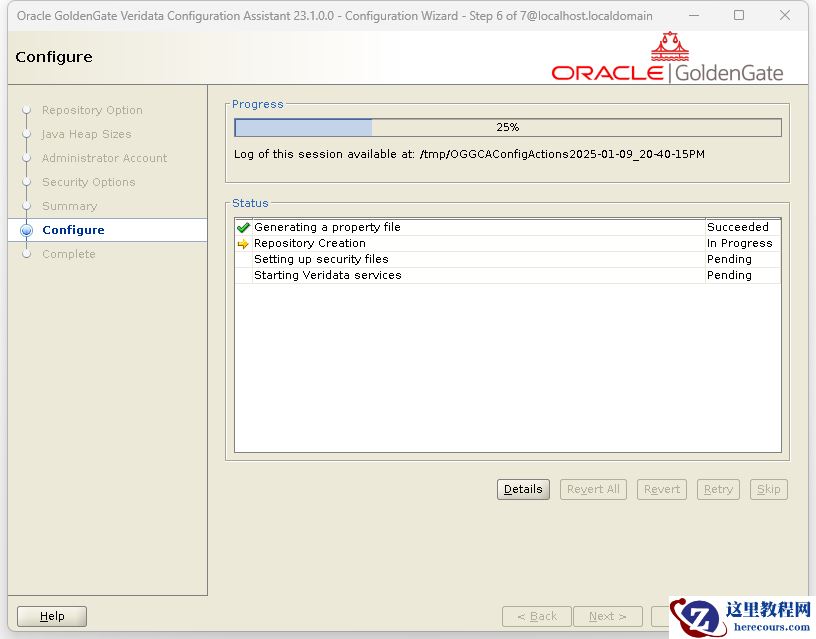Select the Repository Creation row text
Viewport: 816px width, 639px height.
[x=310, y=244]
